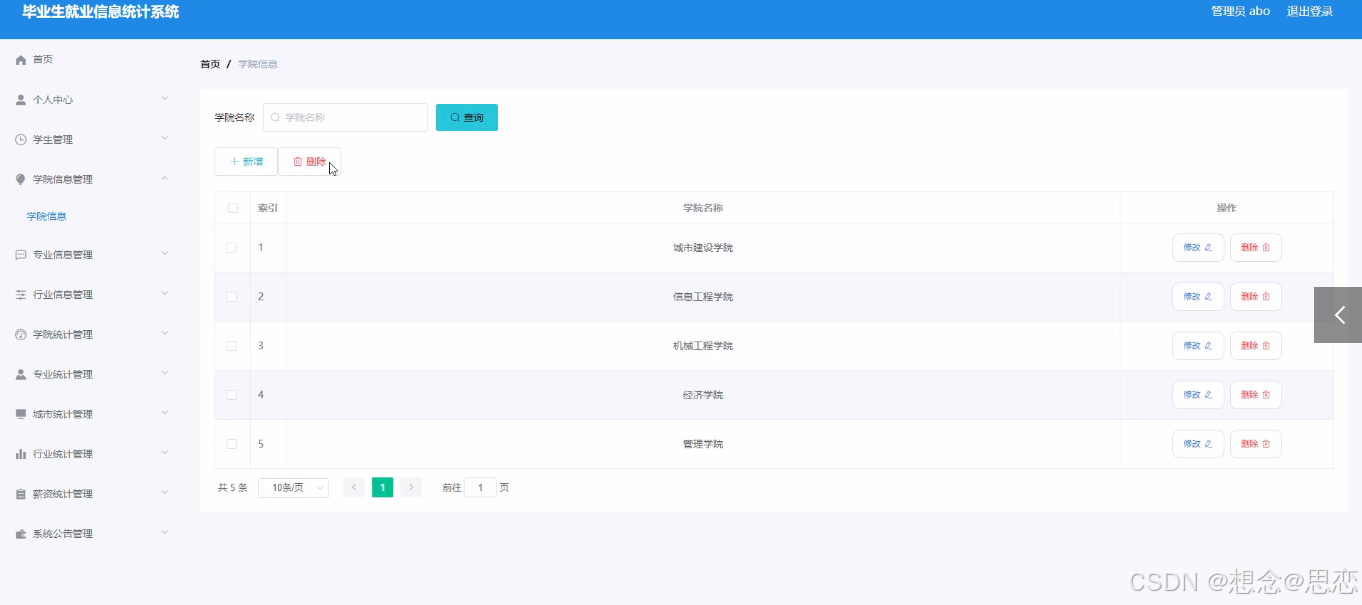1362x605 pixels.
Task: Click the user icon for 专业统计管理
Action: pos(20,375)
